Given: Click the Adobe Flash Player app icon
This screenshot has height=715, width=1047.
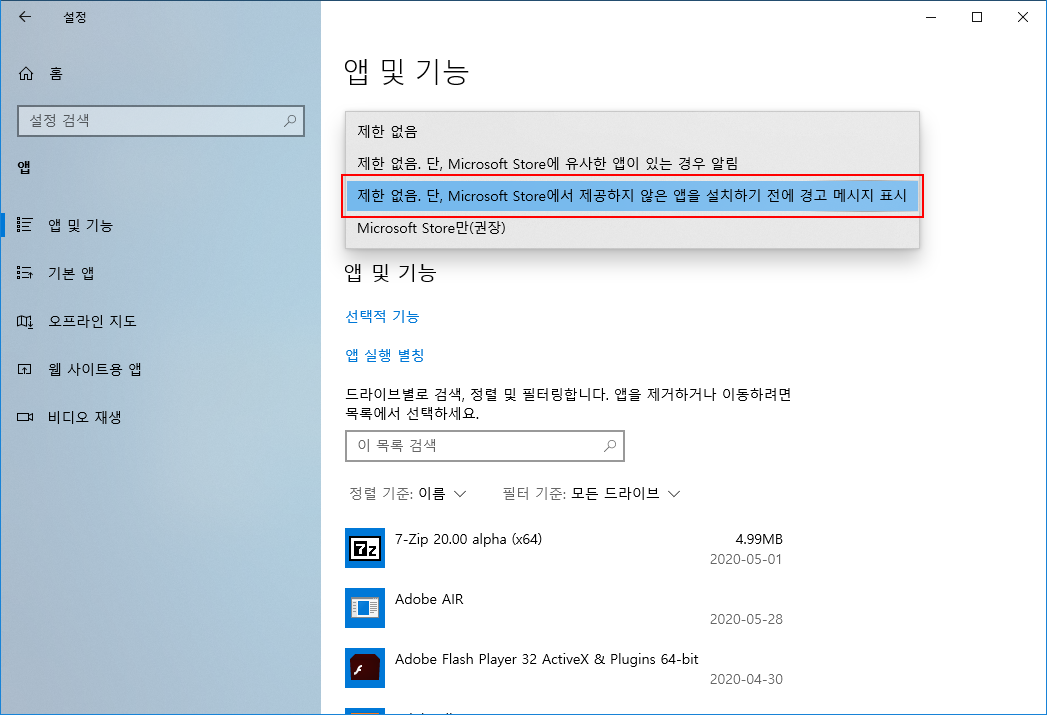Looking at the screenshot, I should click(365, 668).
